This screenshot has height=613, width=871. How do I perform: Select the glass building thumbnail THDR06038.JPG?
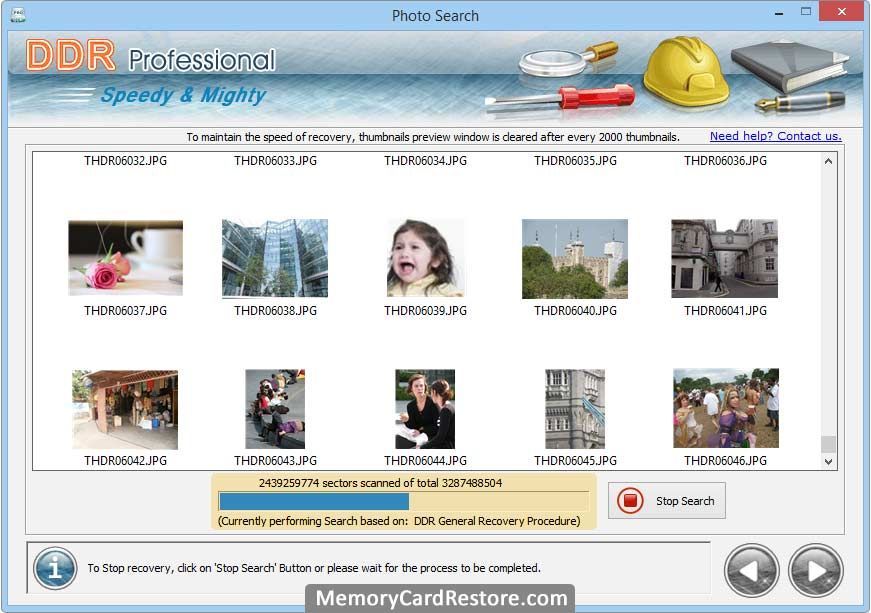275,258
